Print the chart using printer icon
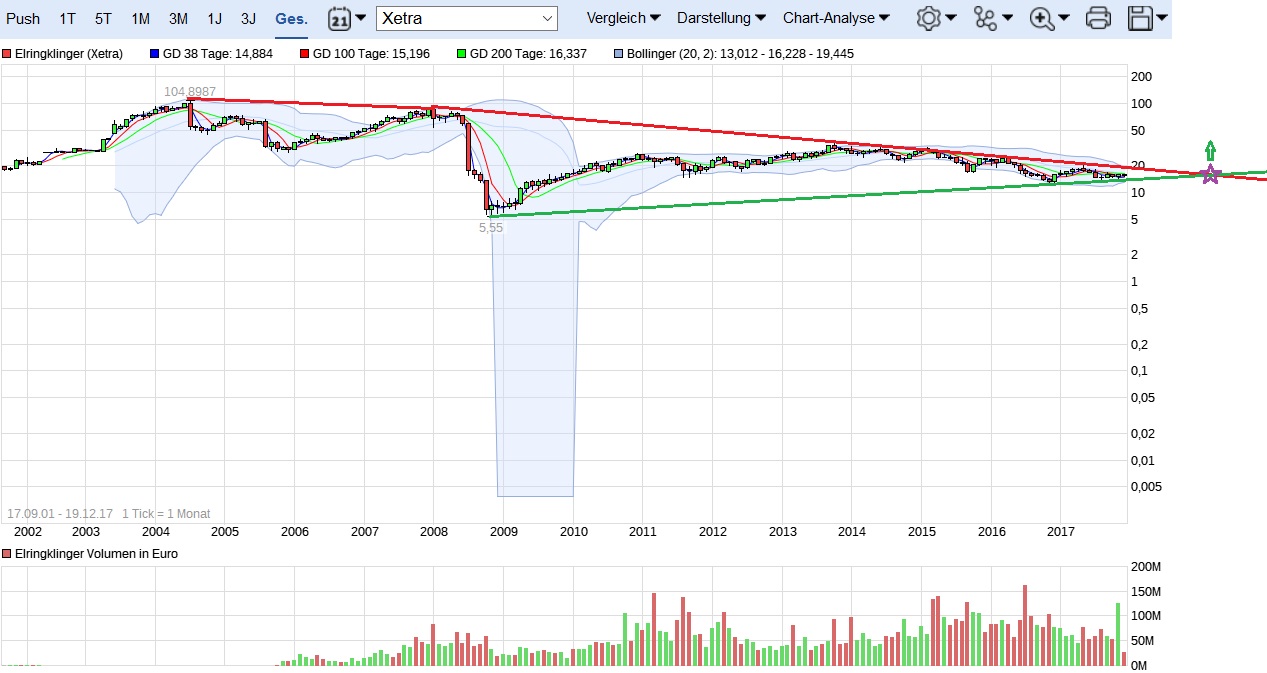The width and height of the screenshot is (1267, 673). (x=1098, y=18)
